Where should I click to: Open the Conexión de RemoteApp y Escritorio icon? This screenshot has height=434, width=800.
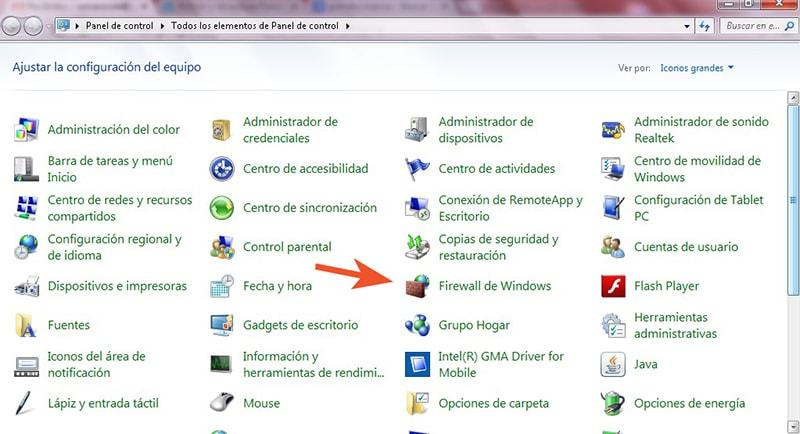point(417,208)
